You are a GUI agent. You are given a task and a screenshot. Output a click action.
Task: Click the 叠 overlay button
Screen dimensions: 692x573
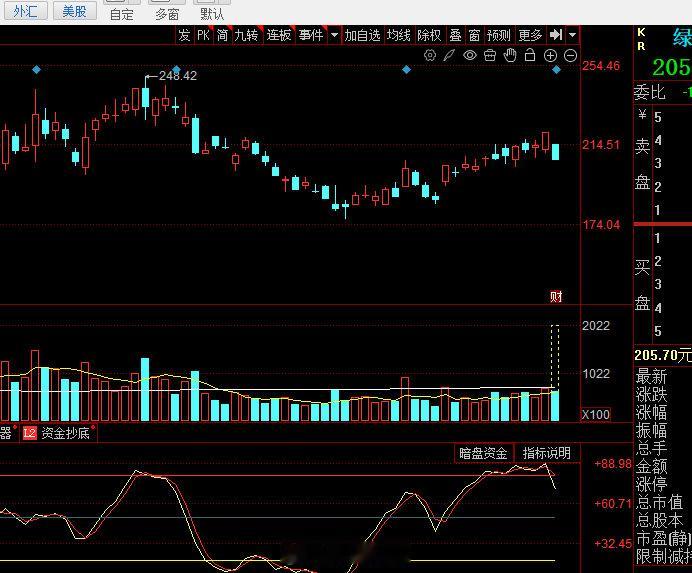455,35
